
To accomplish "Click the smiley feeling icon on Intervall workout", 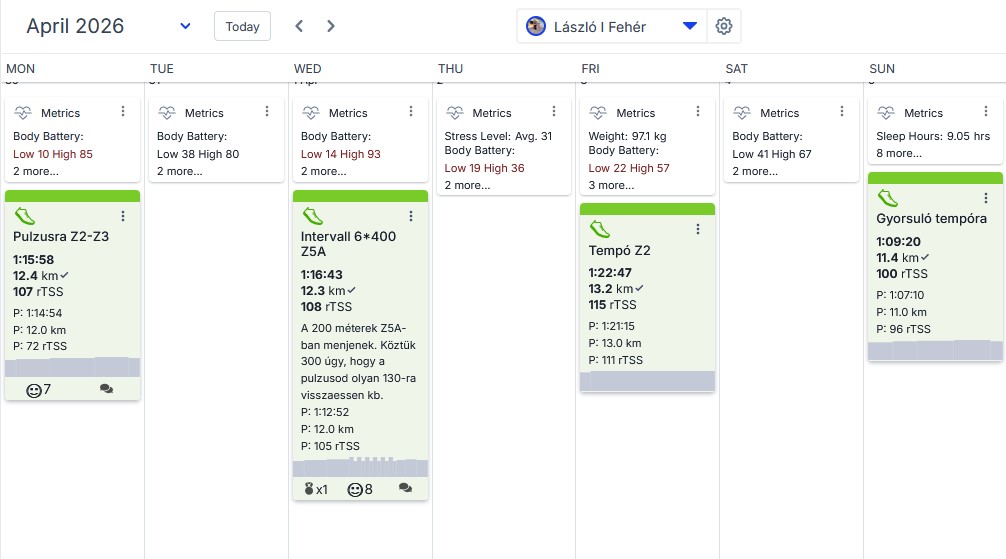I will (355, 489).
